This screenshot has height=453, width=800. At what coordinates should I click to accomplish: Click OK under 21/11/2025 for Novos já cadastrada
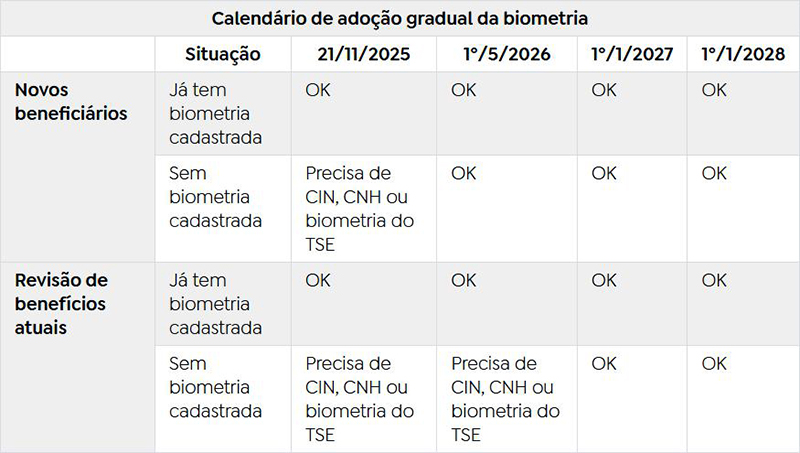tap(318, 91)
